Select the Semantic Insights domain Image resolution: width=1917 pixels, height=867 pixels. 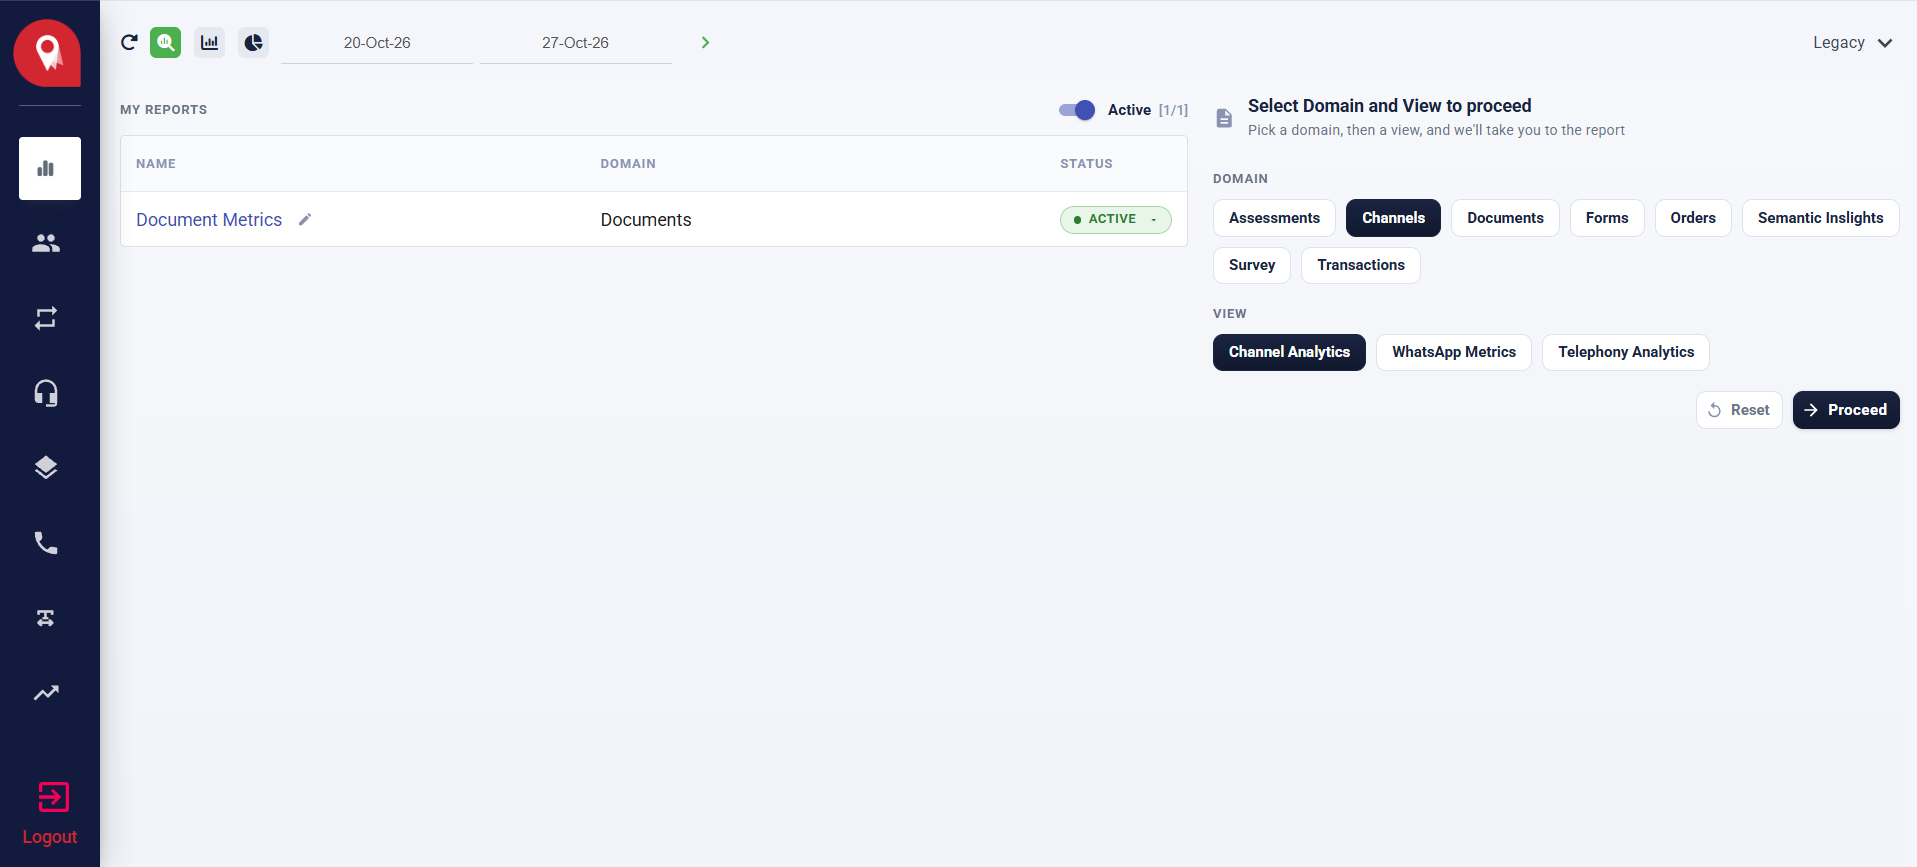[1820, 218]
